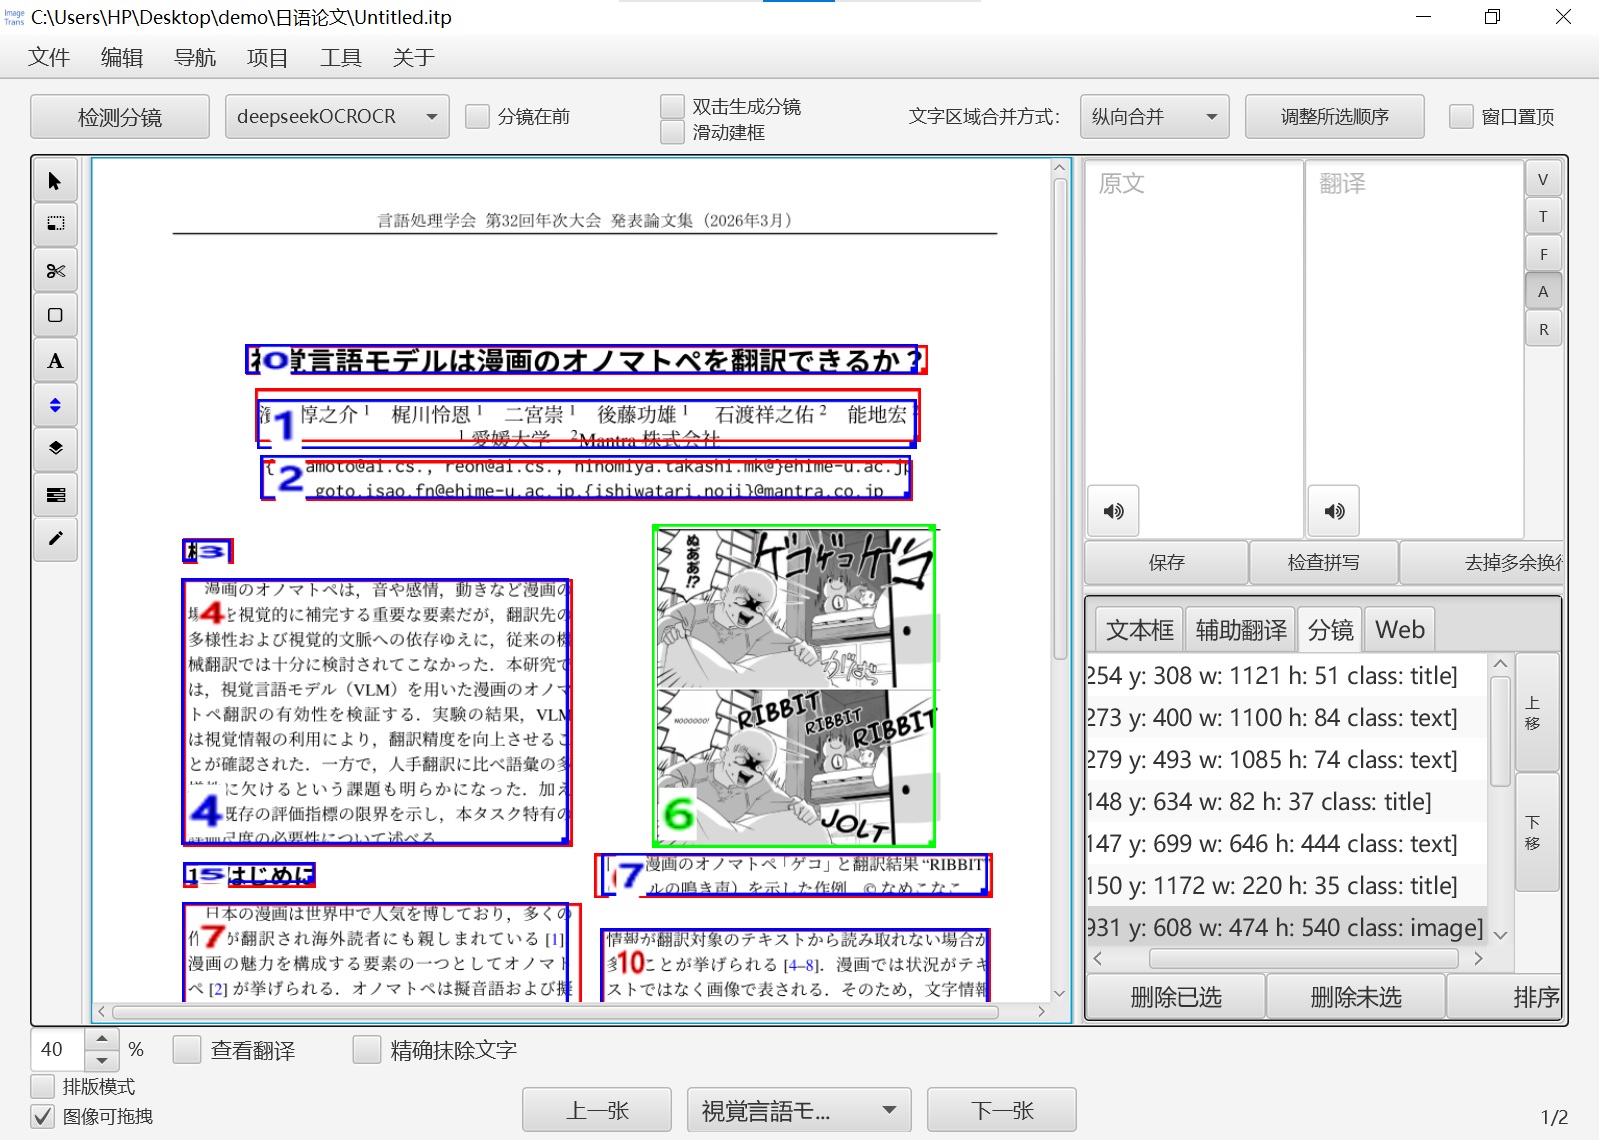Open the 关于 menu
The image size is (1599, 1140).
(414, 57)
